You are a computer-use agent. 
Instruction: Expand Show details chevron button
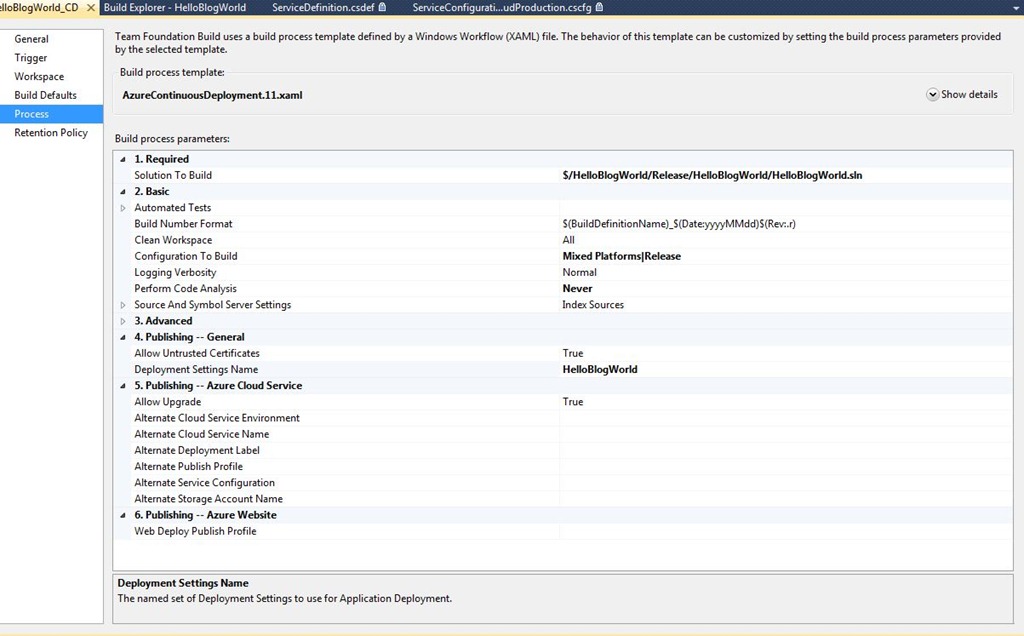tap(933, 95)
